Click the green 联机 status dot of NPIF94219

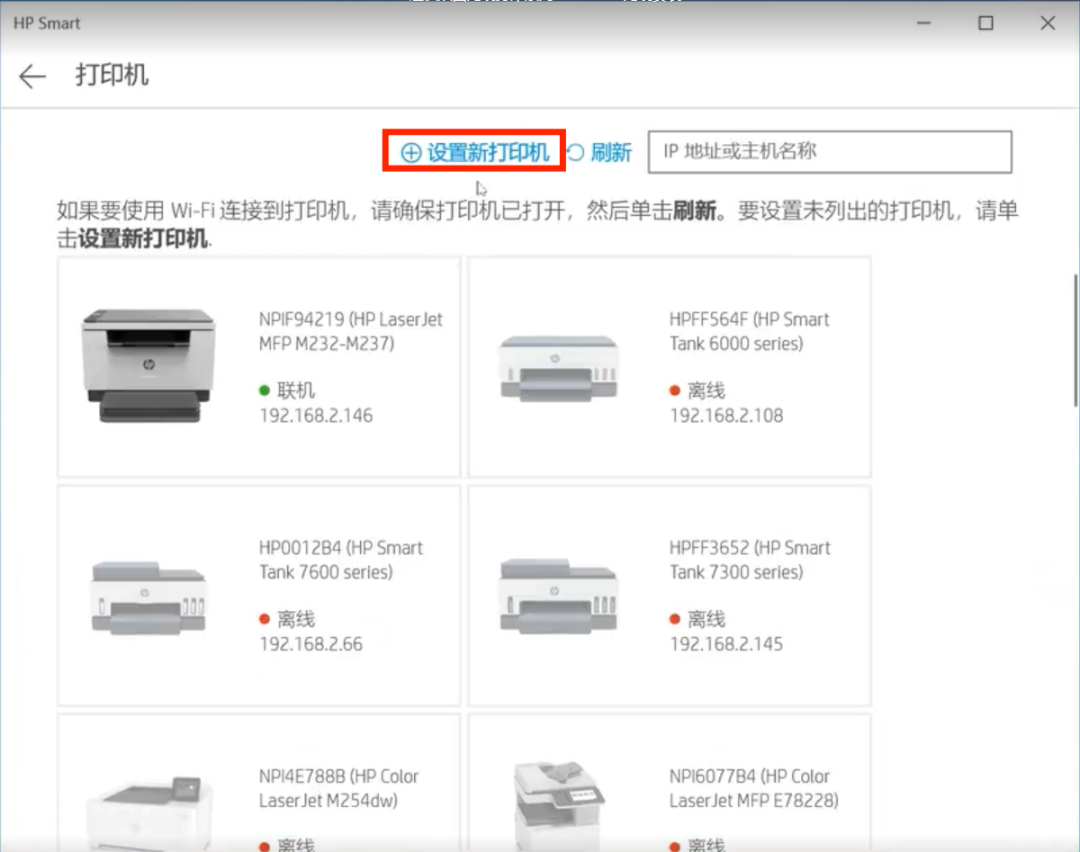265,390
